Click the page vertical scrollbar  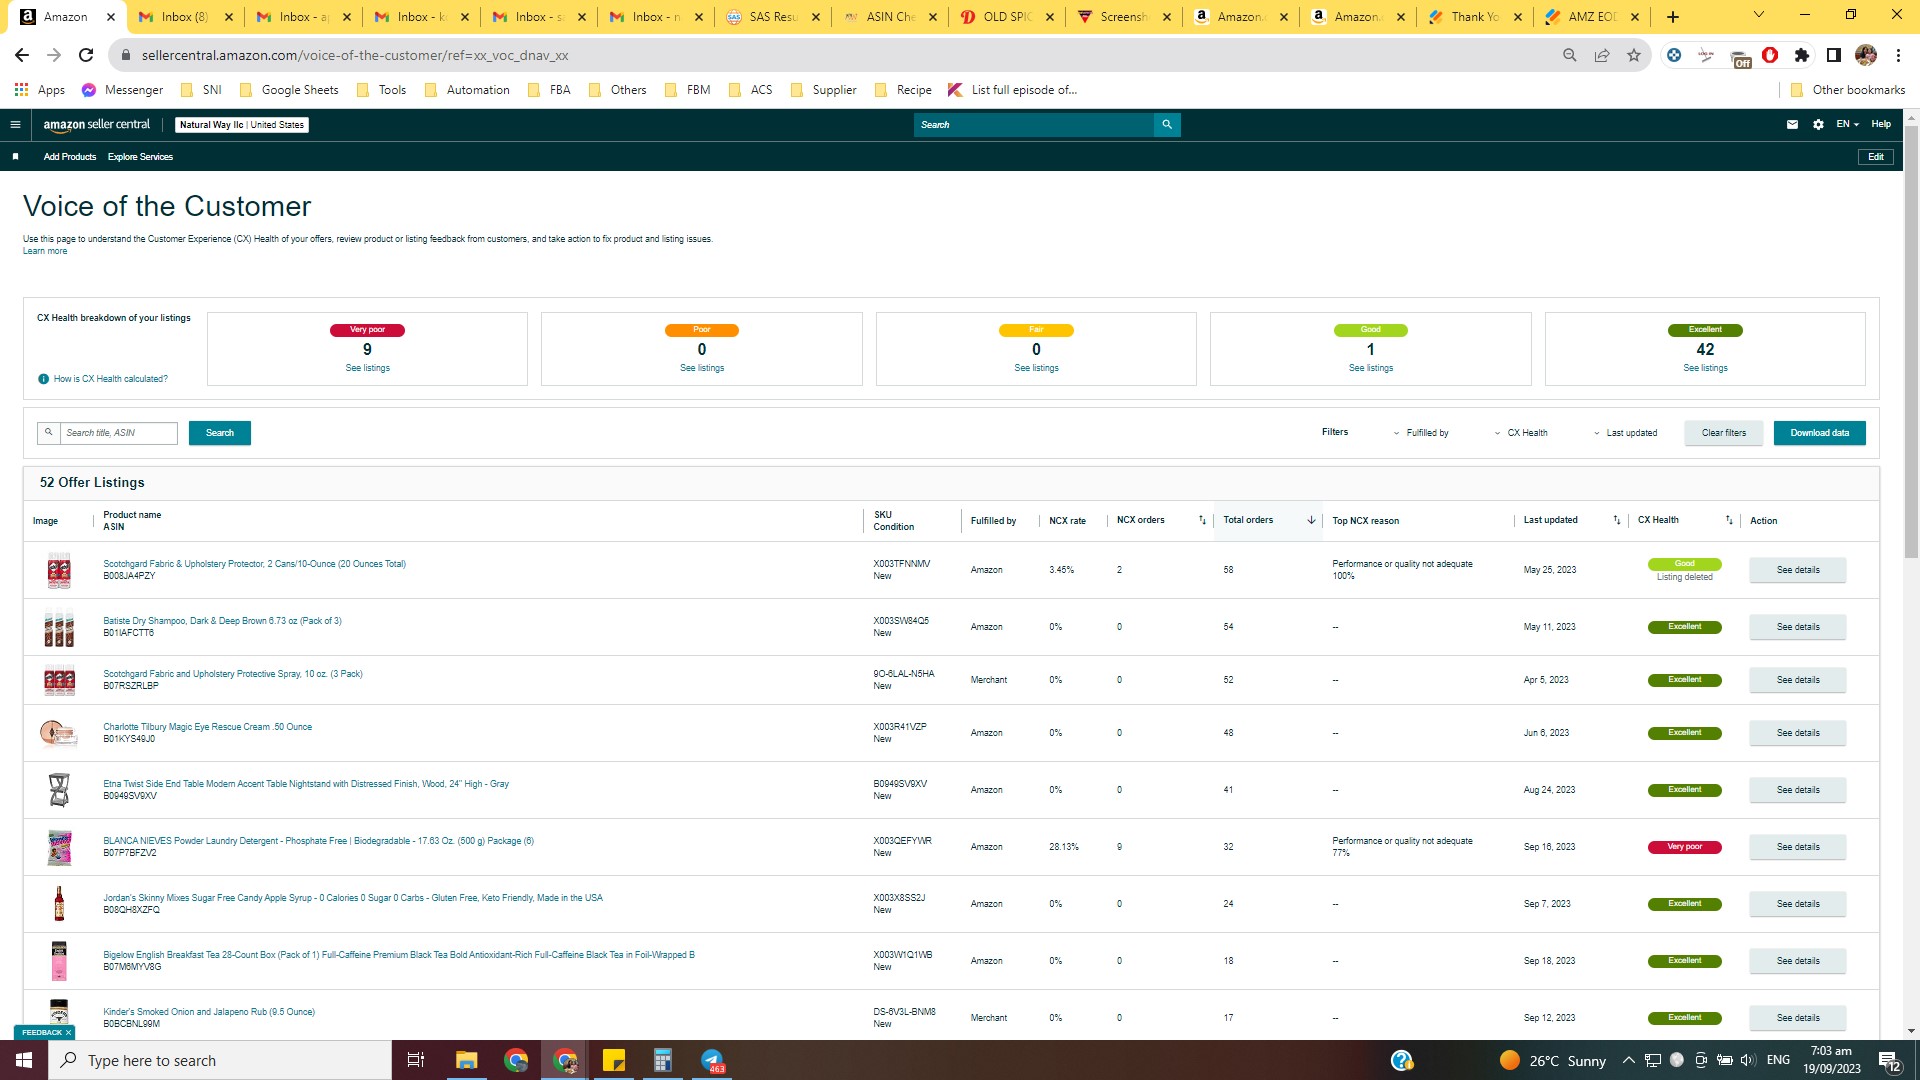(1911, 340)
